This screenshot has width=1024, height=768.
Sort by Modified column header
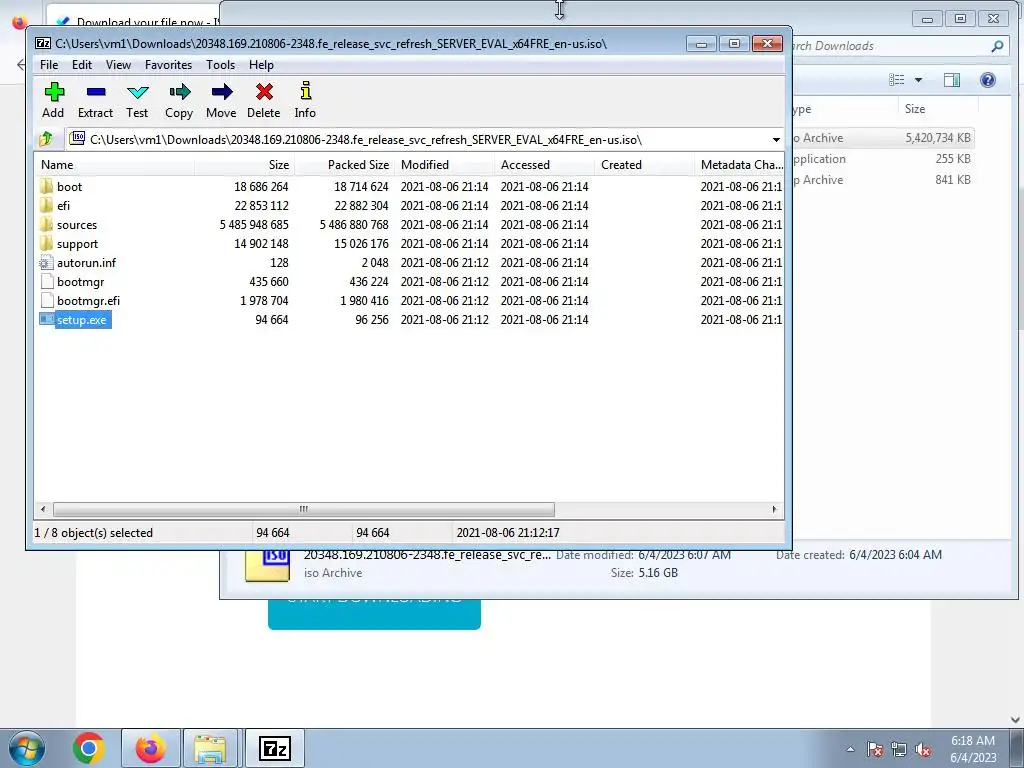click(x=444, y=165)
